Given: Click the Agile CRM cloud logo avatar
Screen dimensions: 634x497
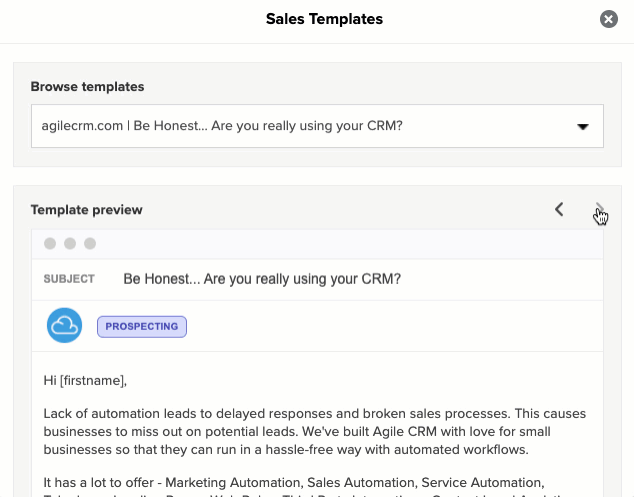Looking at the screenshot, I should click(64, 326).
